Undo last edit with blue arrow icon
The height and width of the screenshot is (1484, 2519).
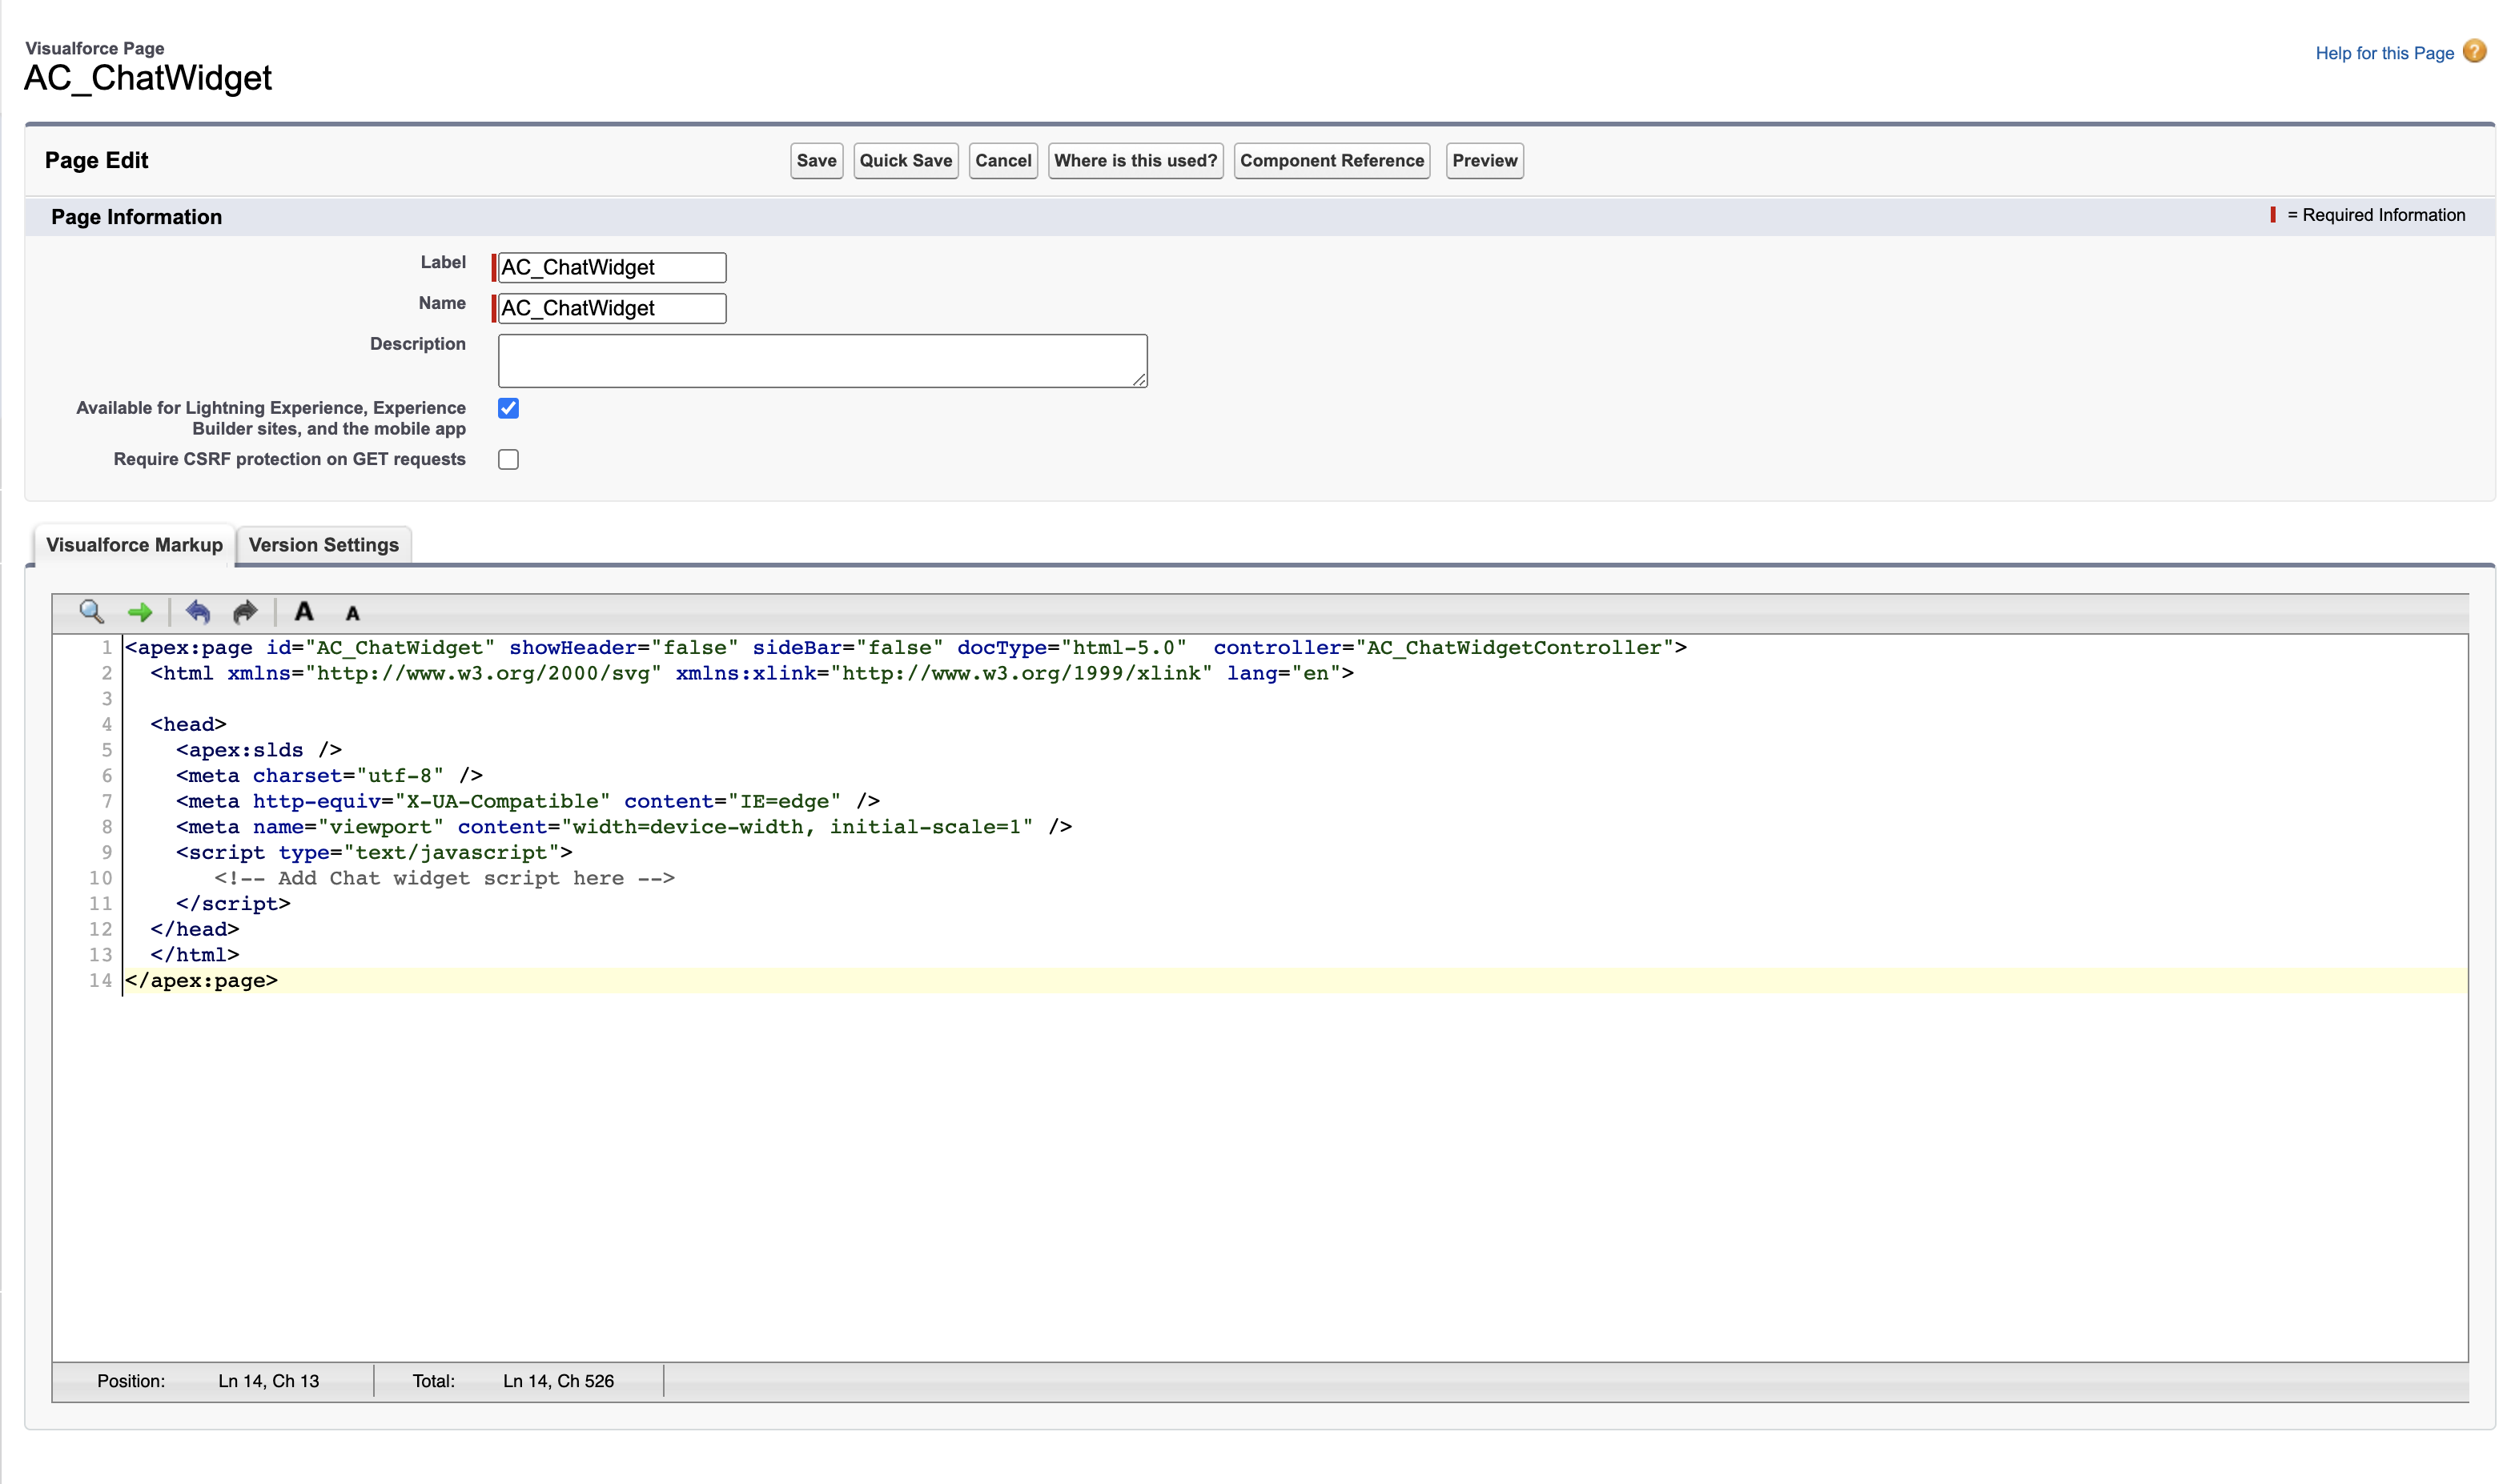click(x=198, y=612)
